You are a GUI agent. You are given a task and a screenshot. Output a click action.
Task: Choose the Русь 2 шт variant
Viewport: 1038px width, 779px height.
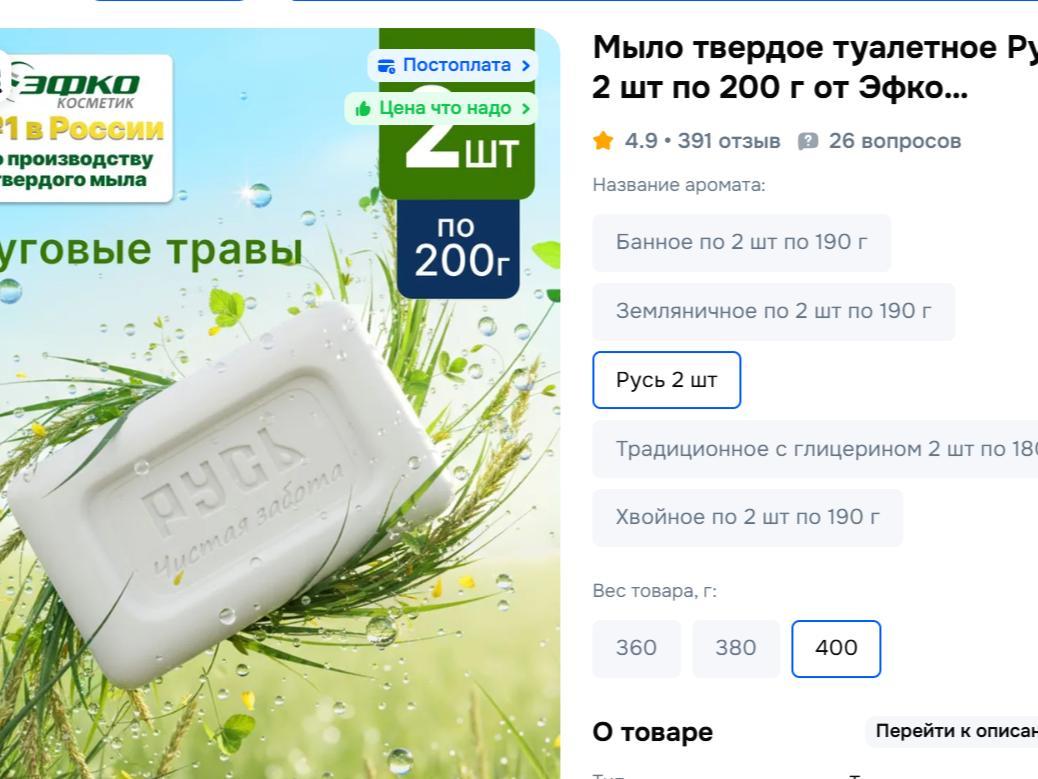coord(667,380)
